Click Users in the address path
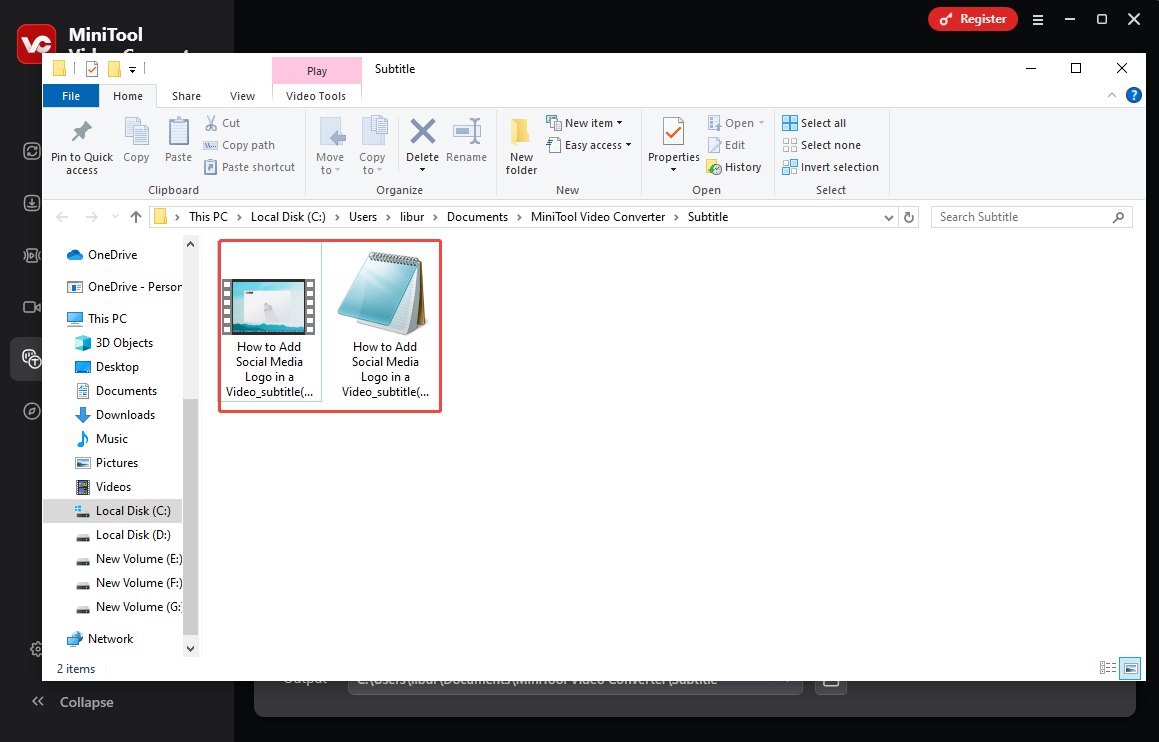The image size is (1159, 742). point(363,217)
